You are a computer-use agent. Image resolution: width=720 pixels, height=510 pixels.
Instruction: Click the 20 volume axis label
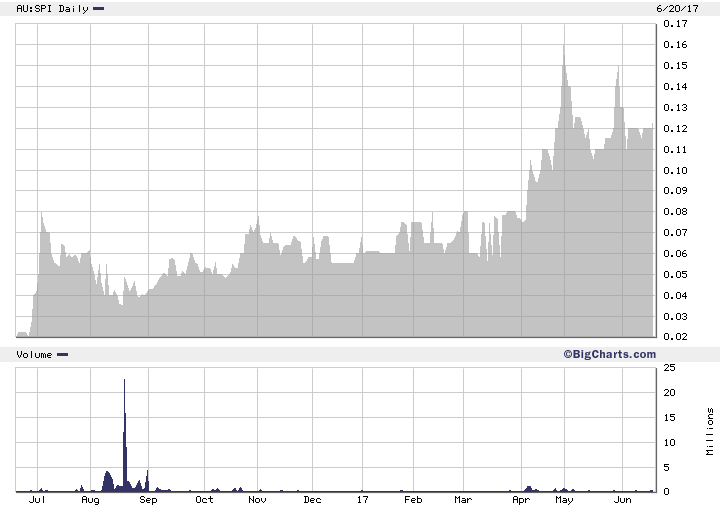(x=669, y=392)
